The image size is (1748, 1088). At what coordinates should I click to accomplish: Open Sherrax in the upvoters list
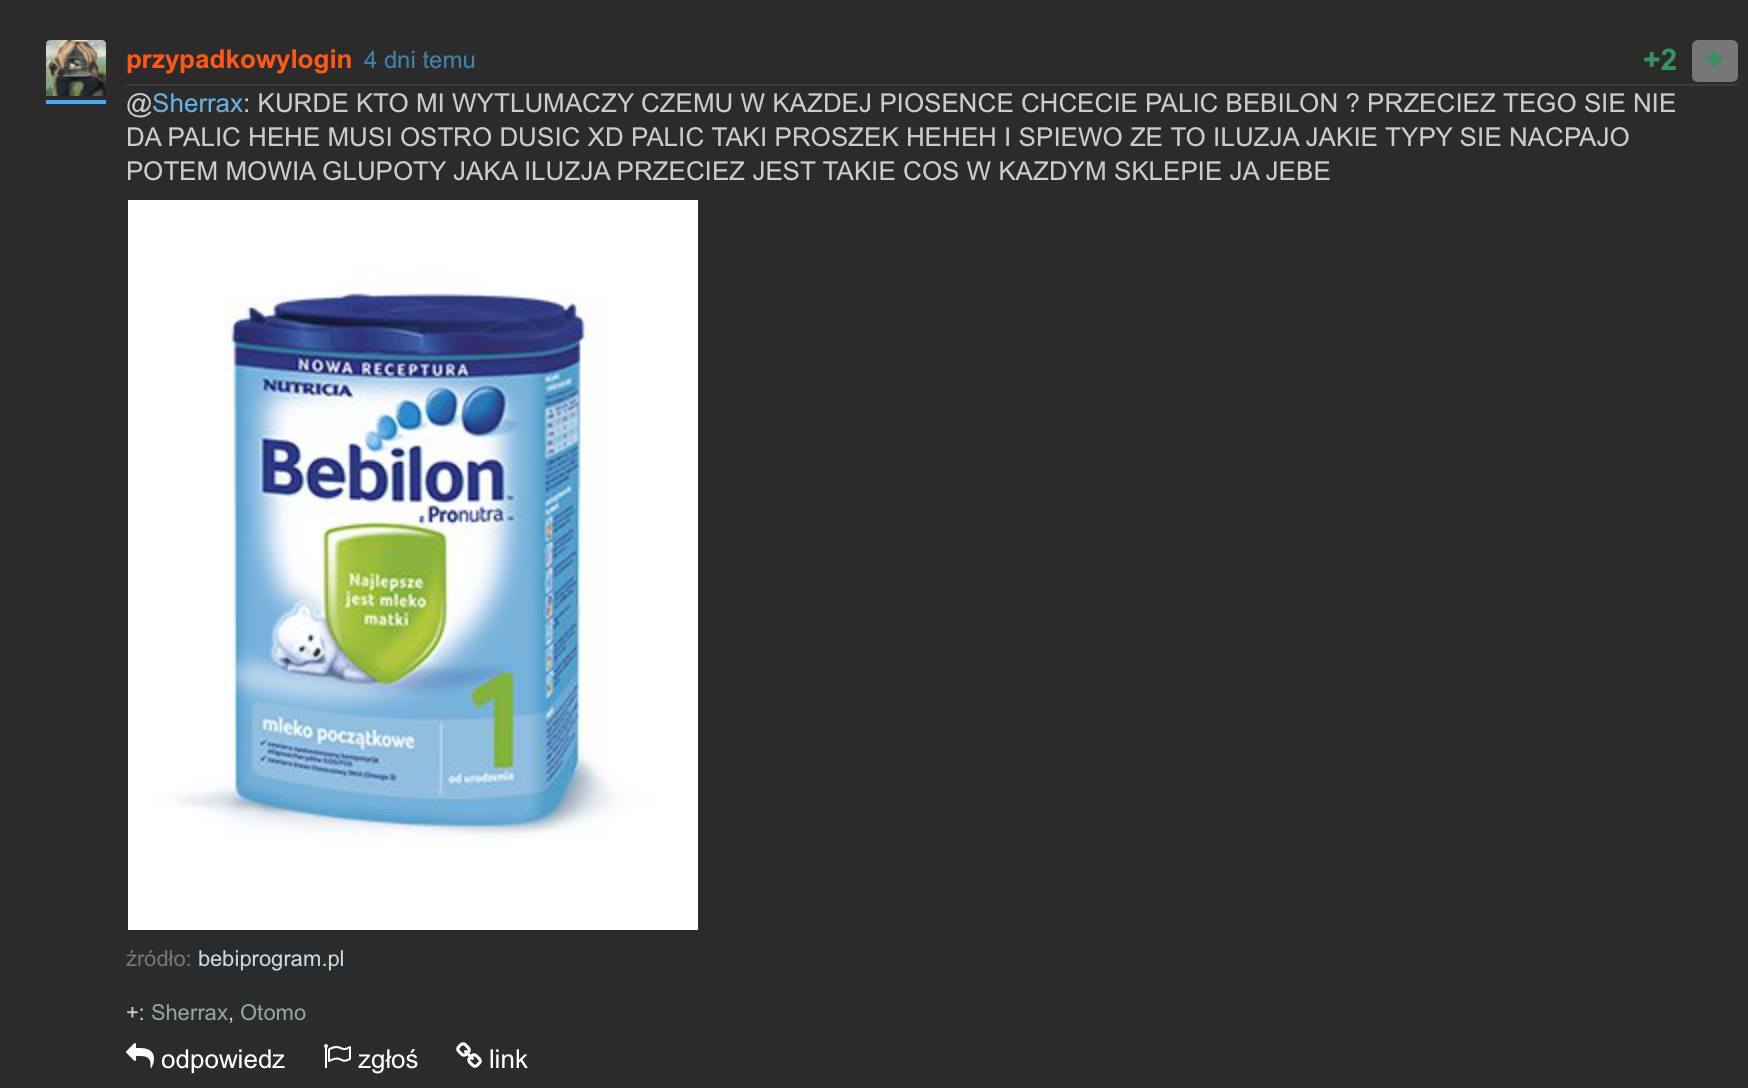point(190,1012)
